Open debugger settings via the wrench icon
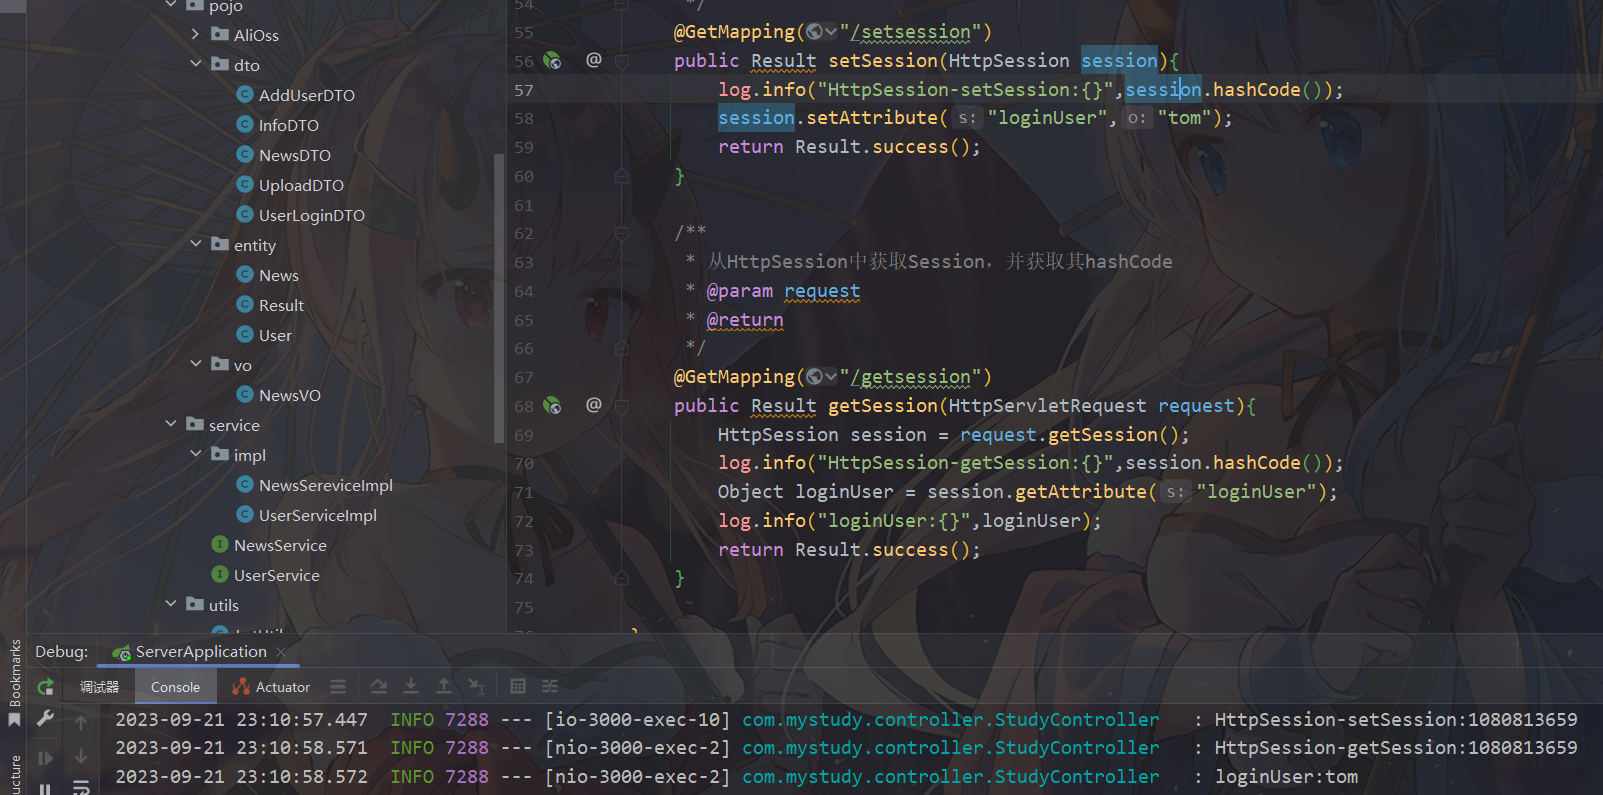Image resolution: width=1603 pixels, height=795 pixels. (45, 718)
